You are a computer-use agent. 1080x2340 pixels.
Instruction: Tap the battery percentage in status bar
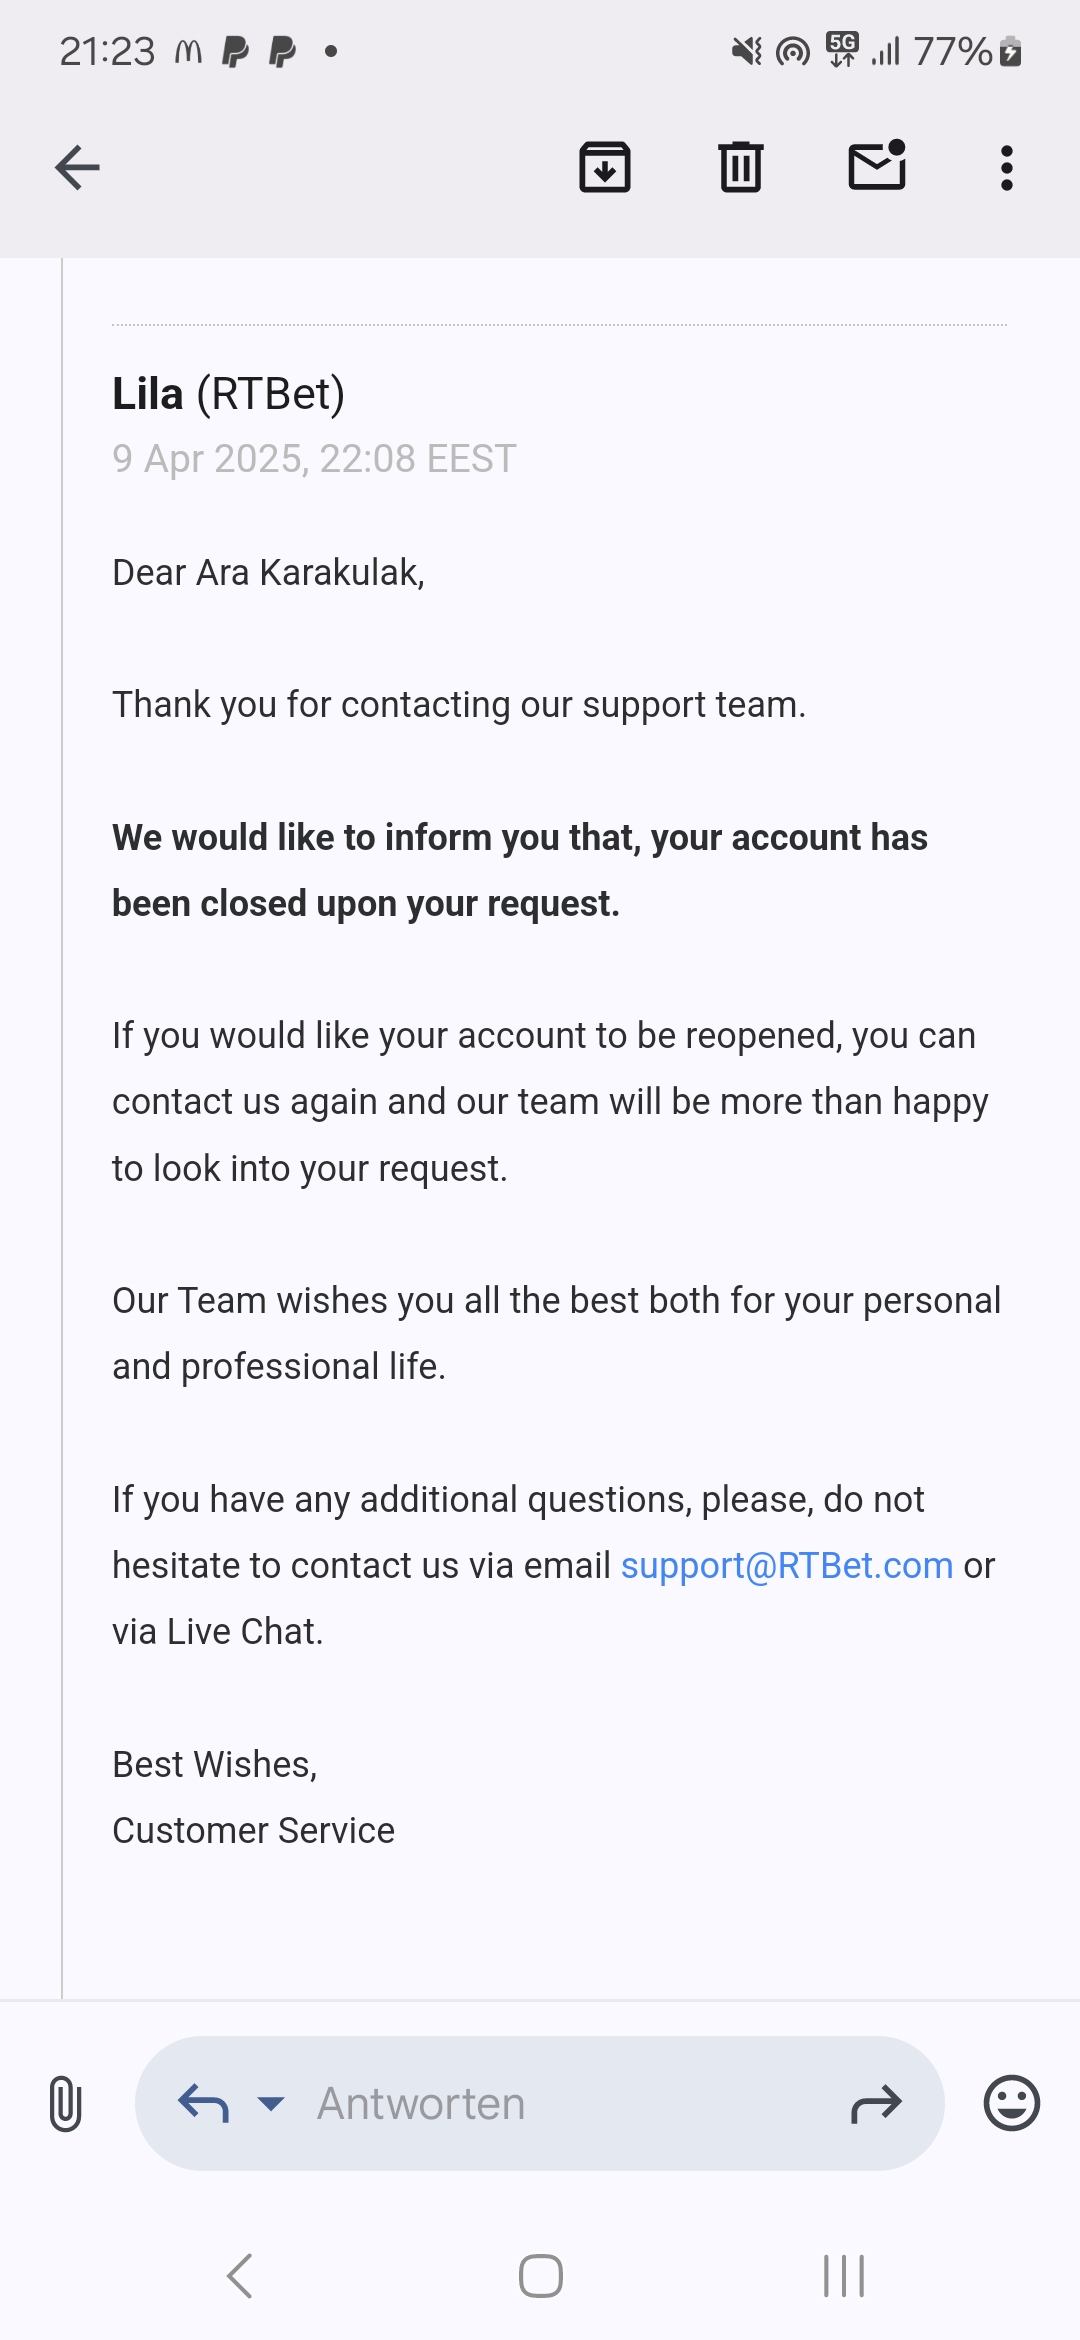[x=953, y=51]
